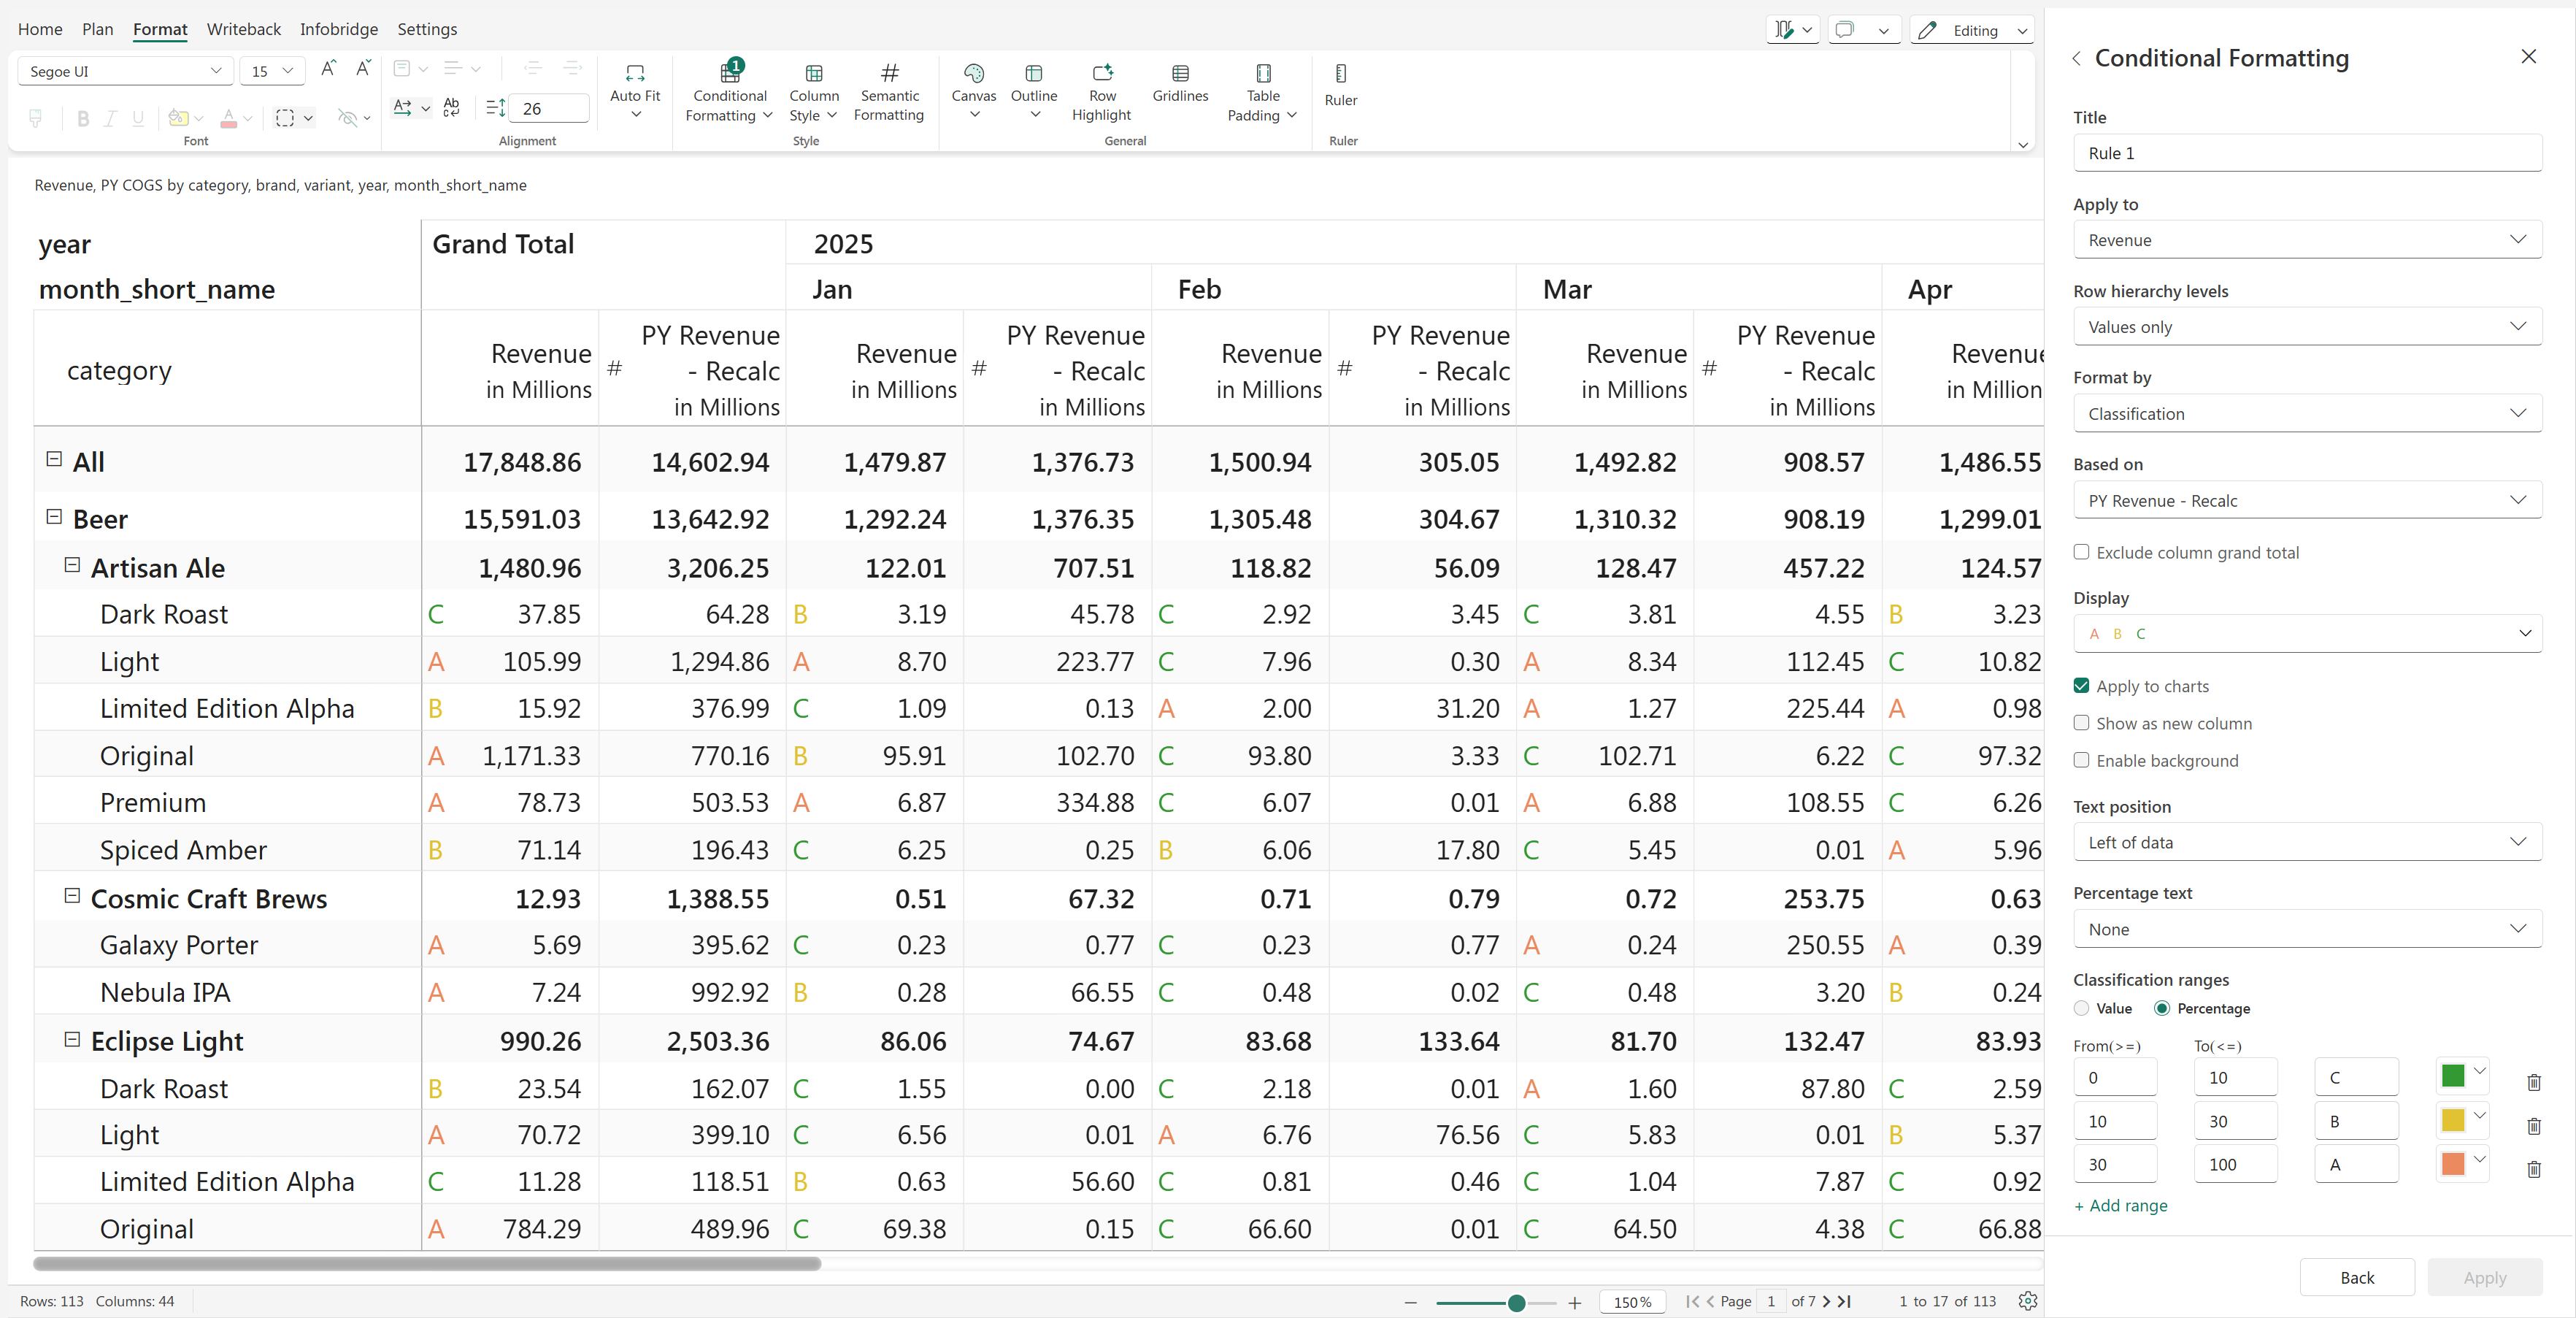Screen dimensions: 2576x1318
Task: Select the Value radio button
Action: (2081, 1008)
